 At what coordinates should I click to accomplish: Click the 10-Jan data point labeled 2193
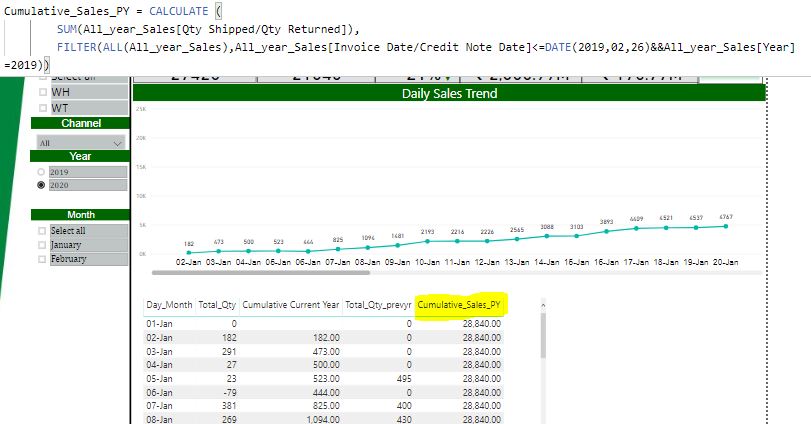pos(427,241)
